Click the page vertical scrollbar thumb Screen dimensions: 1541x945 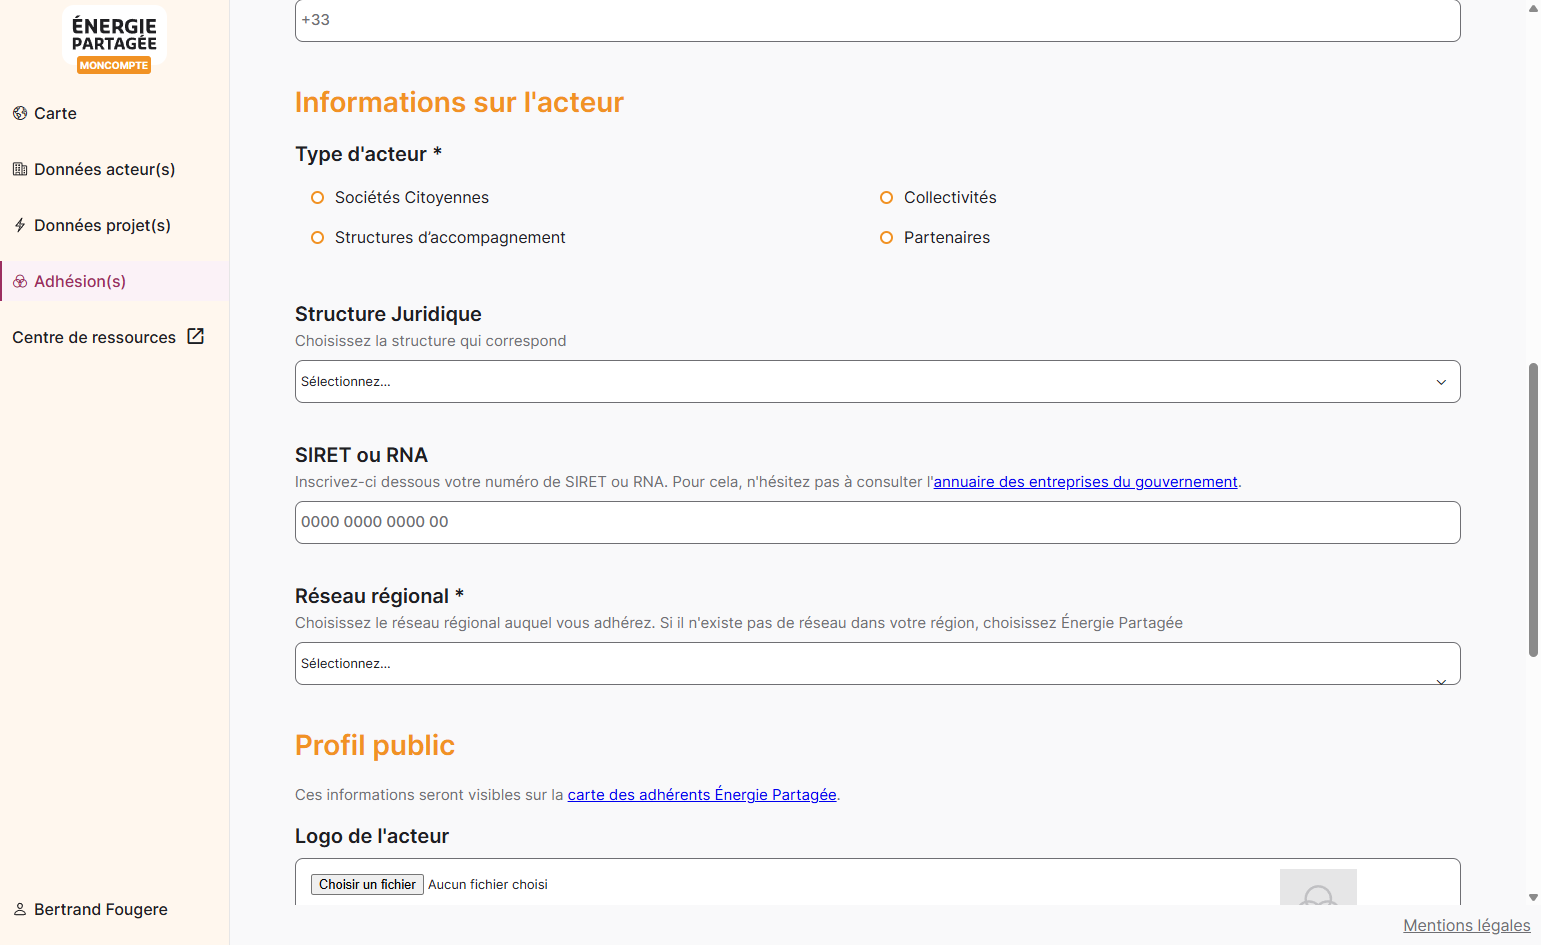[x=1533, y=510]
